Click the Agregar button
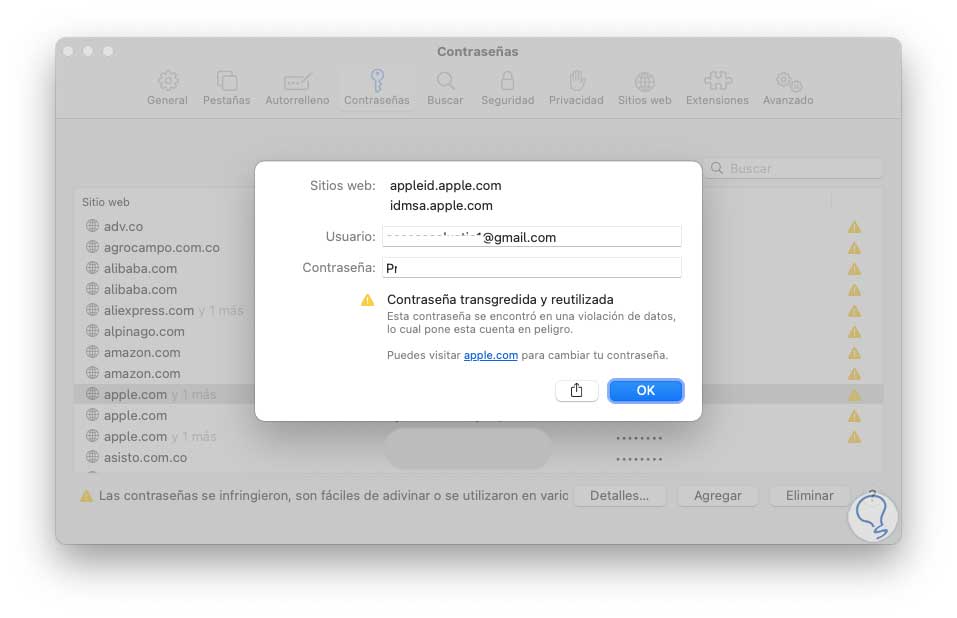The width and height of the screenshot is (957, 618). click(x=718, y=495)
